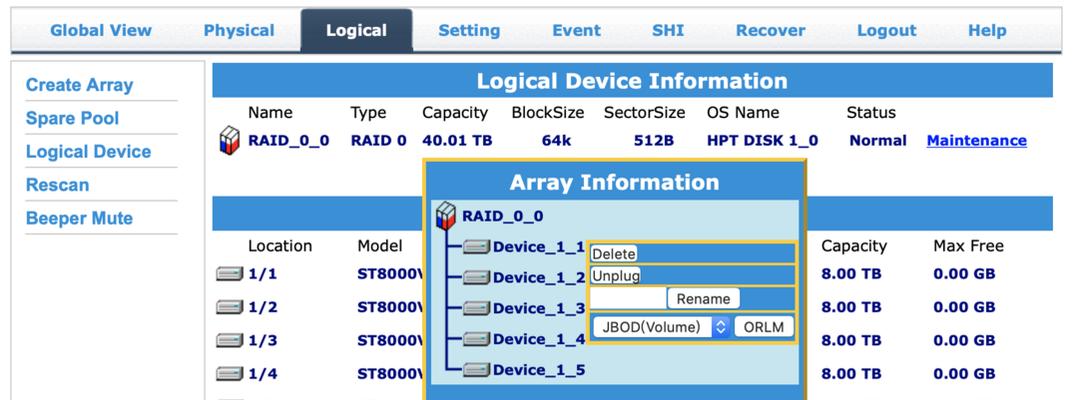Click the disk icon for location 1/4

[x=230, y=374]
